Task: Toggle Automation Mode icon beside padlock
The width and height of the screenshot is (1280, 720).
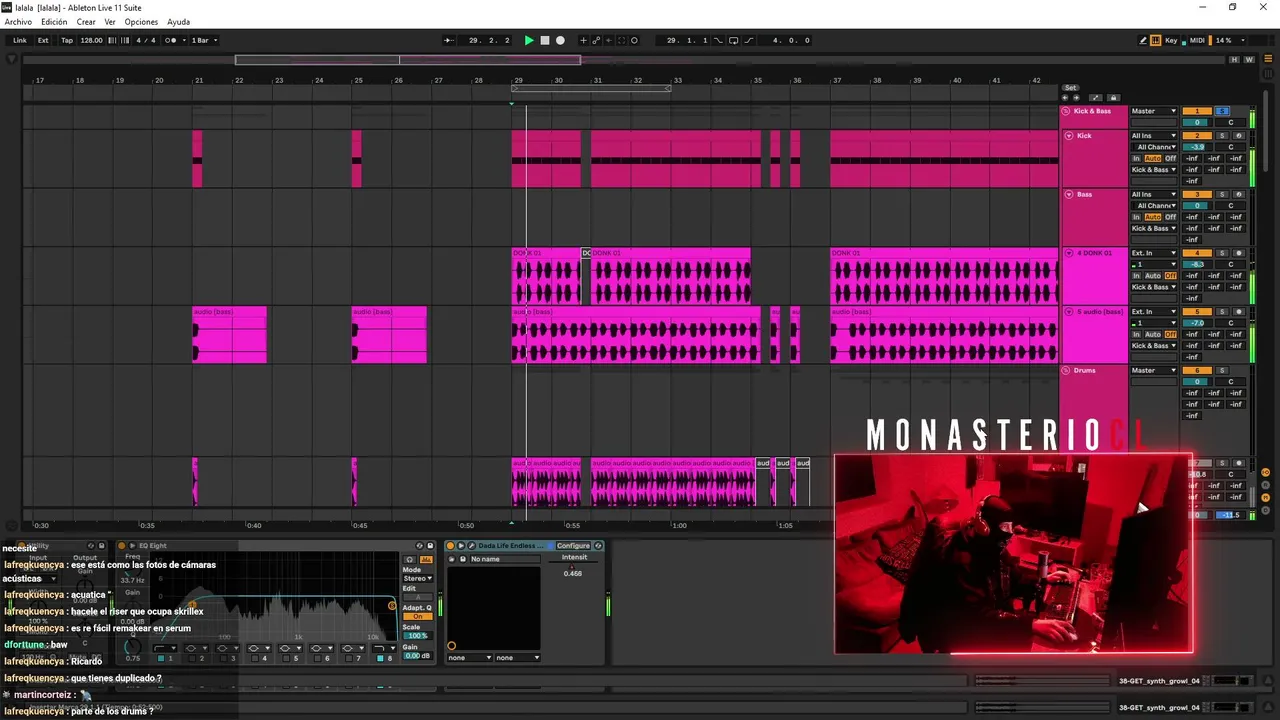Action: click(x=1096, y=98)
